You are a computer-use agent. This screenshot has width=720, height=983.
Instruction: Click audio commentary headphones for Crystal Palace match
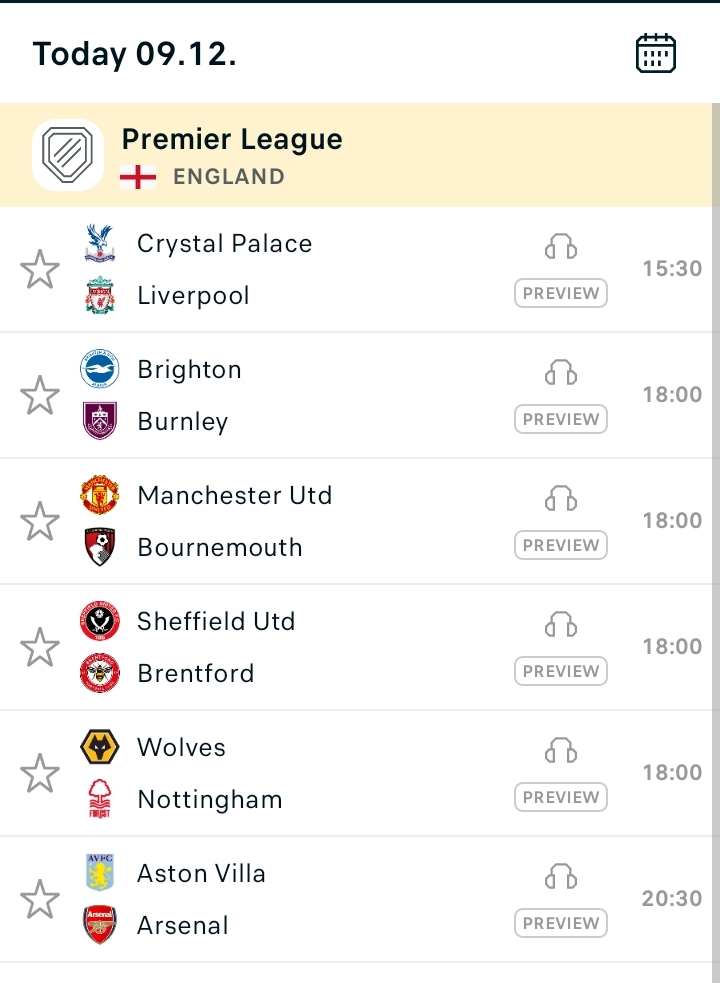pos(561,246)
